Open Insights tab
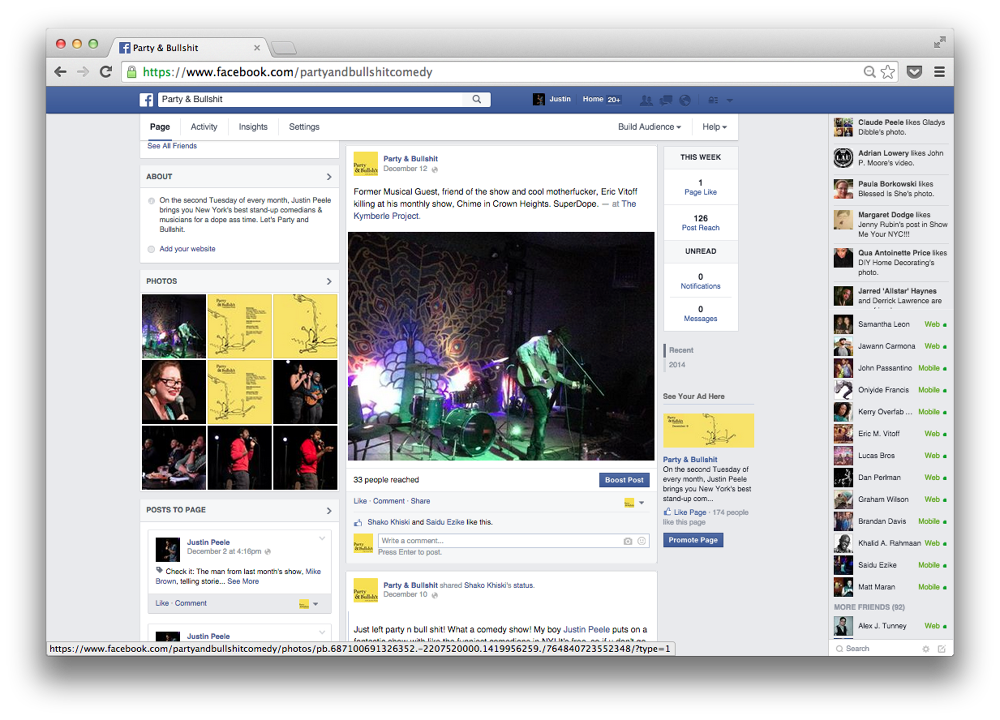The height and width of the screenshot is (720, 1000). click(x=253, y=127)
